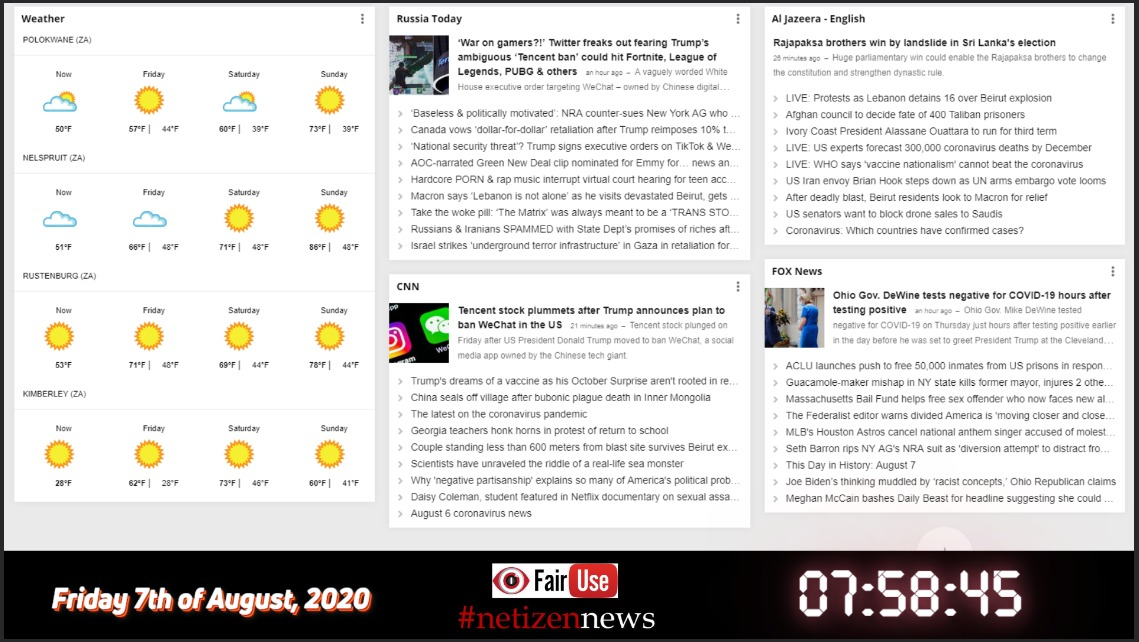The height and width of the screenshot is (642, 1139).
Task: Click the Weather widget title
Action: pyautogui.click(x=43, y=19)
